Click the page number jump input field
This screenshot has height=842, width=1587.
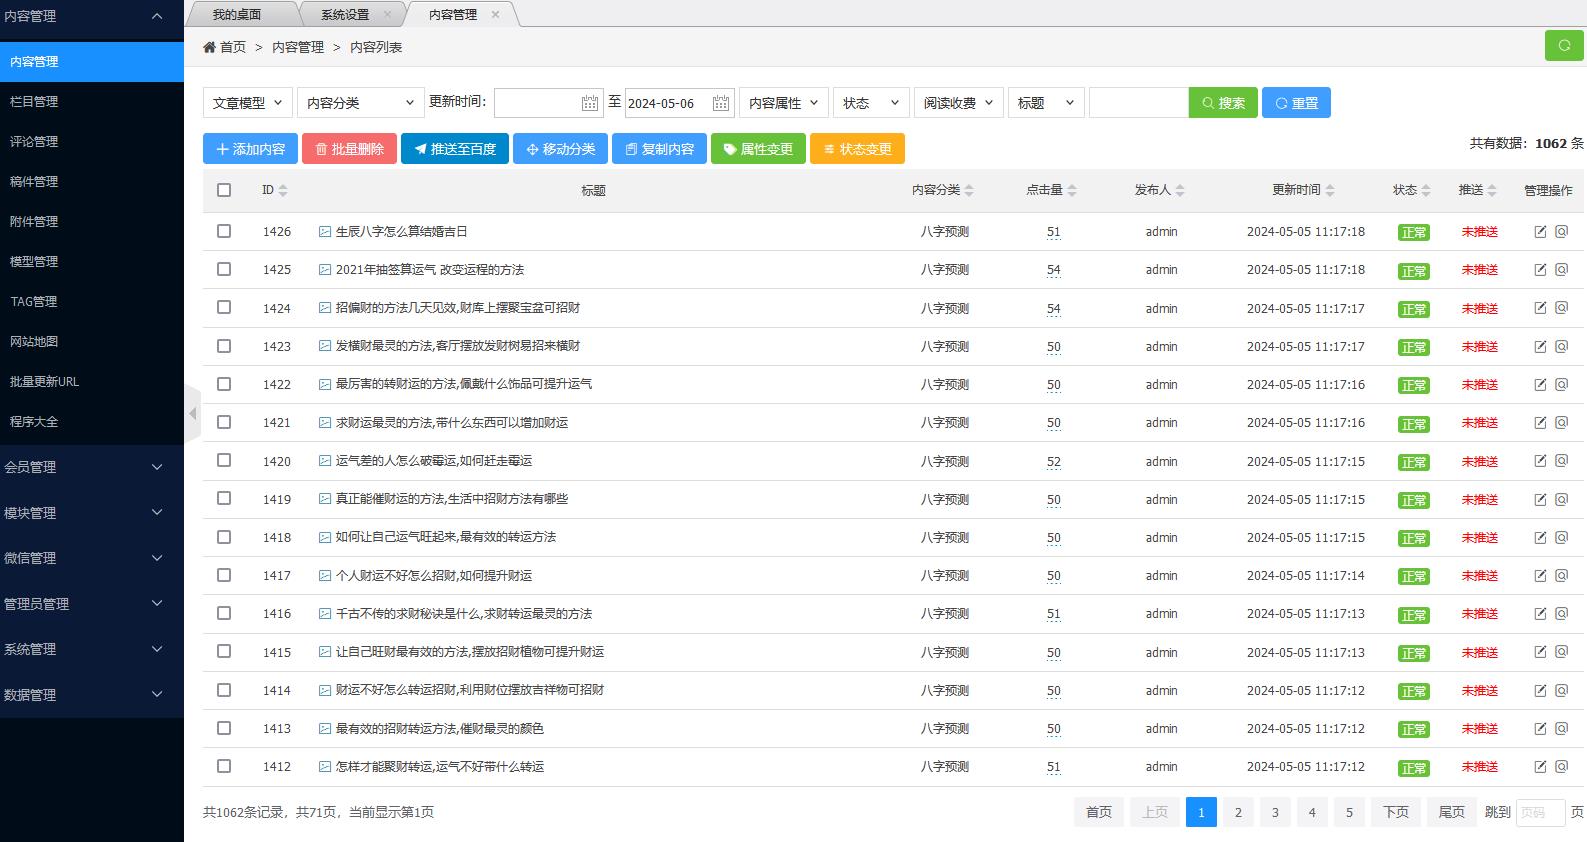click(1539, 812)
